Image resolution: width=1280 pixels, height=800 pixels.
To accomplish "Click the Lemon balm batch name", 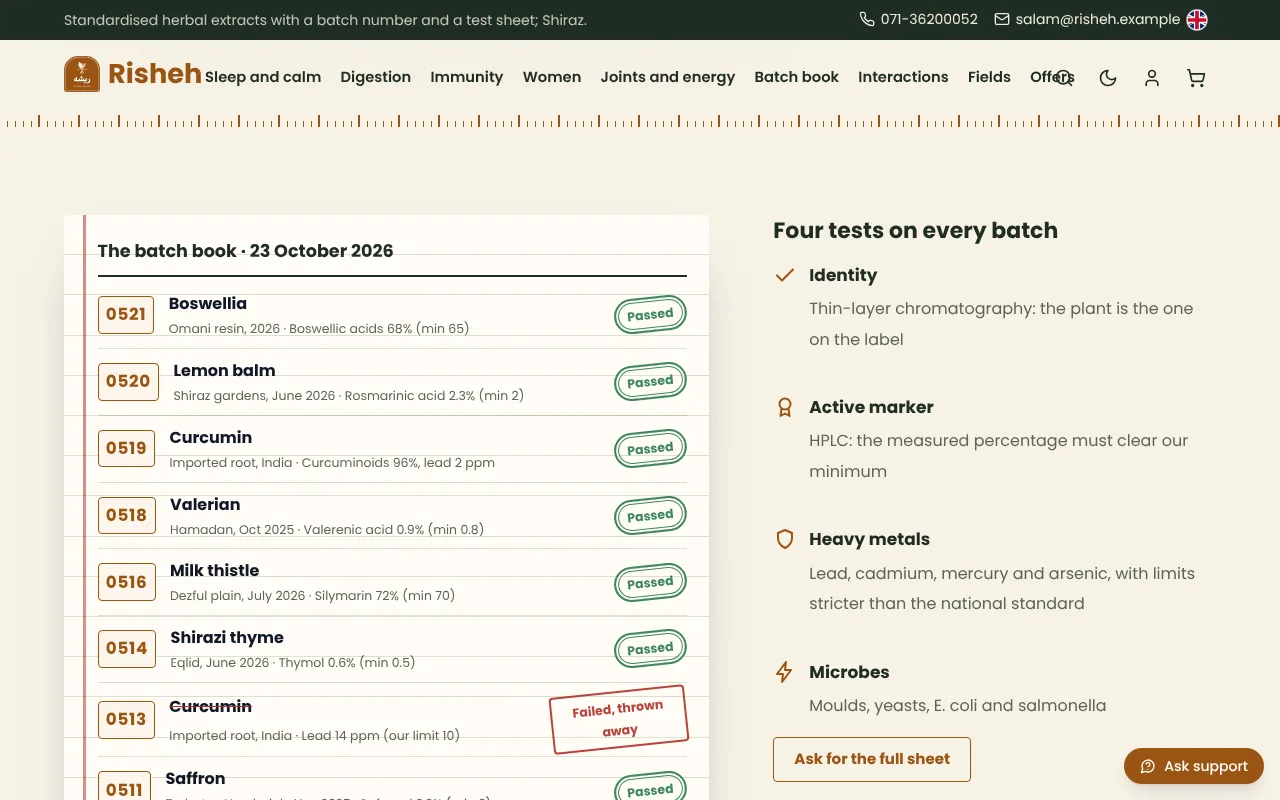I will point(224,370).
